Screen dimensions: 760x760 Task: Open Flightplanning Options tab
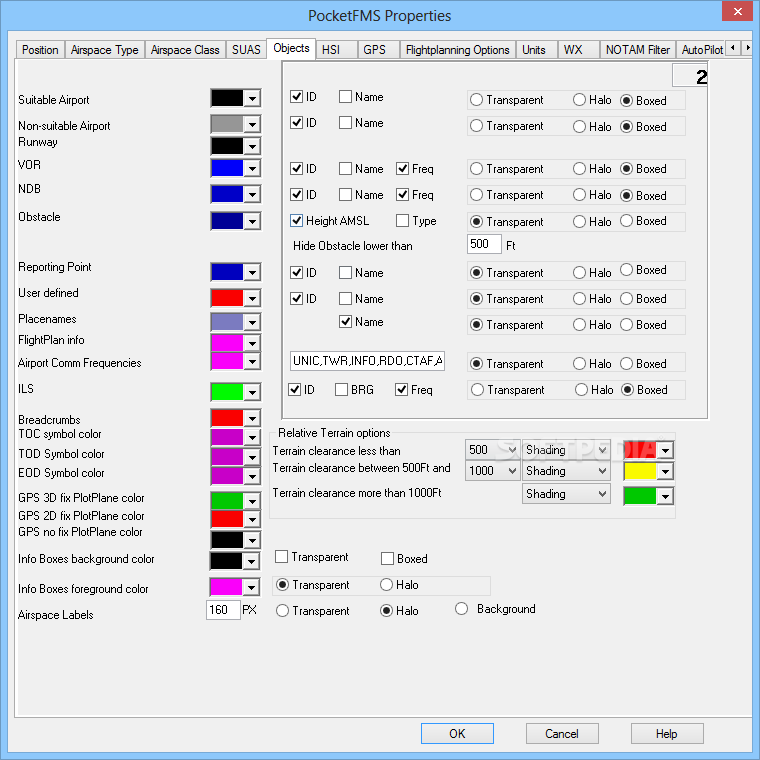click(458, 50)
